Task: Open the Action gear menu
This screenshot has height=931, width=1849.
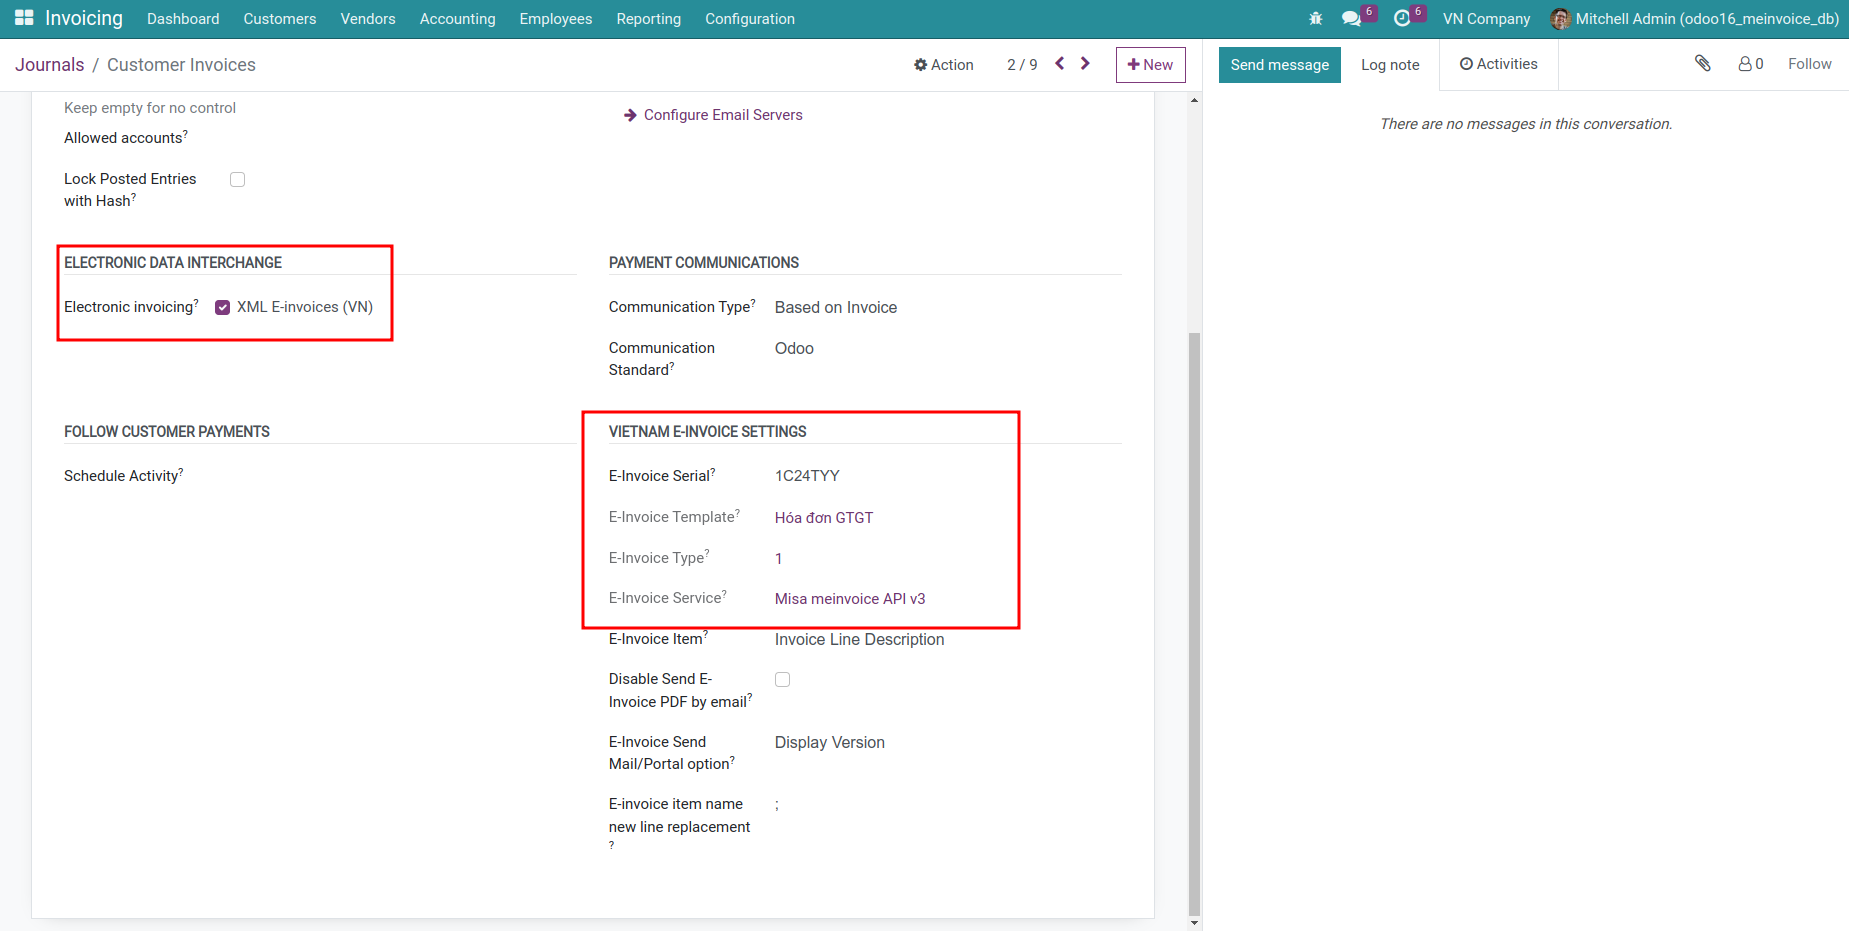Action: point(943,64)
